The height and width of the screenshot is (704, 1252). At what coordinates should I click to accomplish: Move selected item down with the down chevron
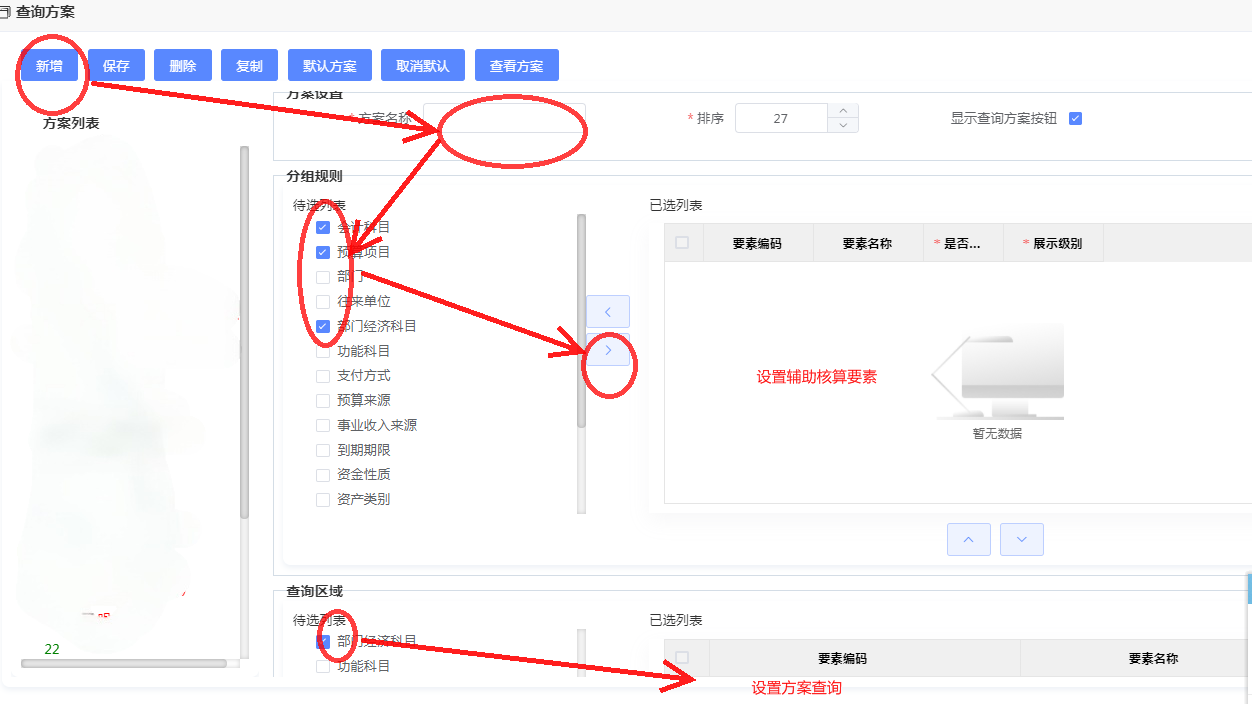click(x=1021, y=539)
